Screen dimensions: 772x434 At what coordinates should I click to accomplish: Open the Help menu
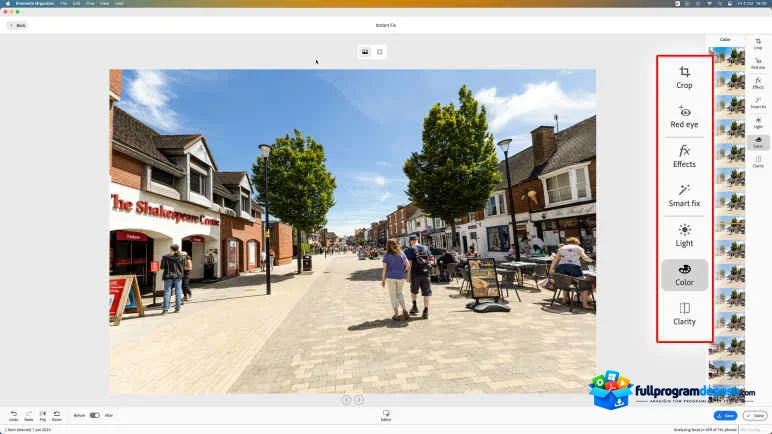[x=119, y=3]
